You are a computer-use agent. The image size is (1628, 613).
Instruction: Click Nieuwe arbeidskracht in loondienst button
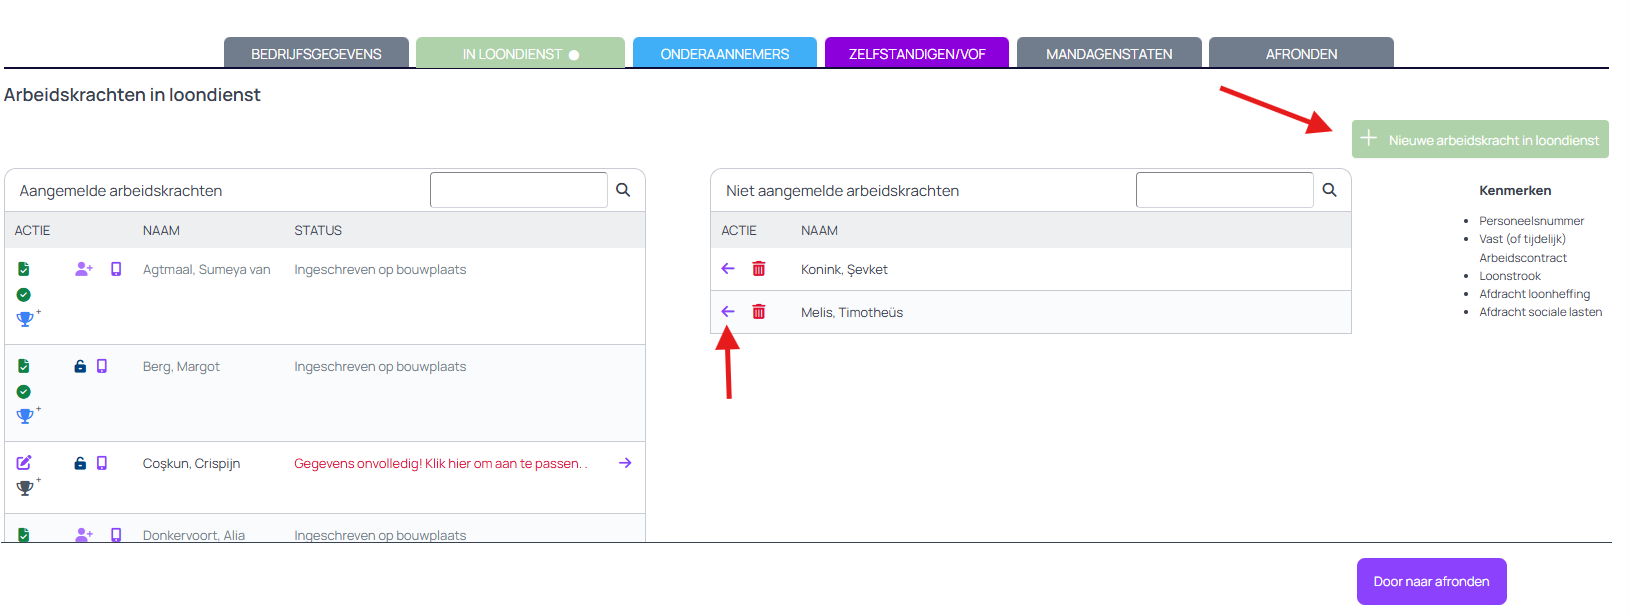tap(1480, 140)
